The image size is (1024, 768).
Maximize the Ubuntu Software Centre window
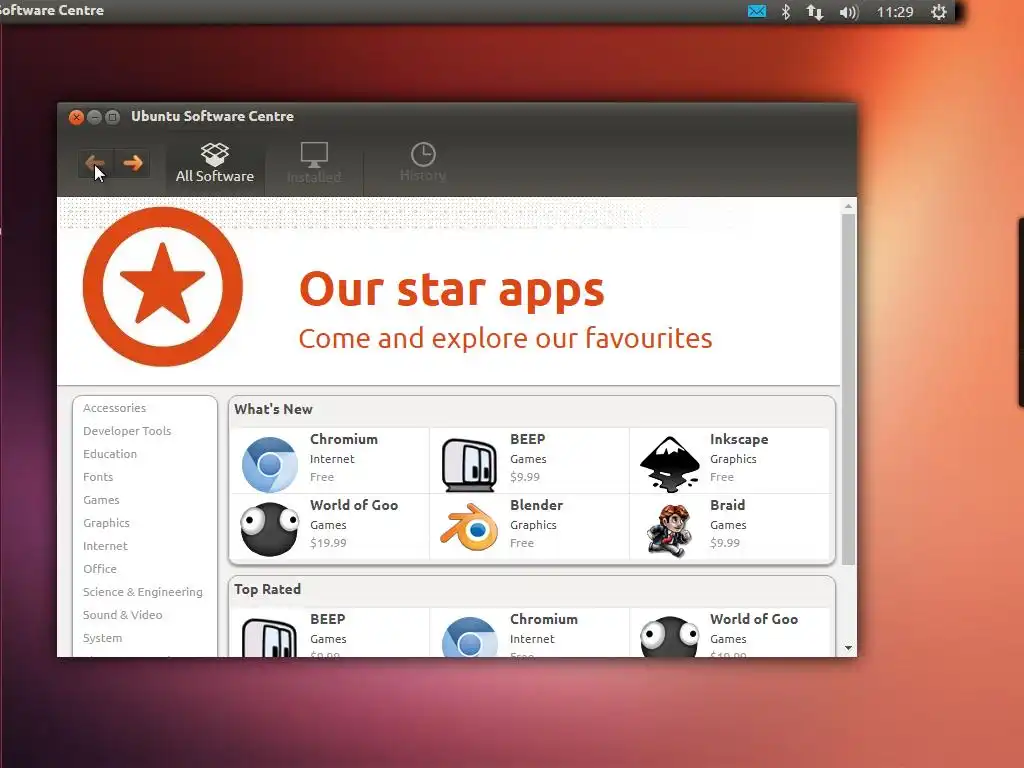click(x=112, y=117)
